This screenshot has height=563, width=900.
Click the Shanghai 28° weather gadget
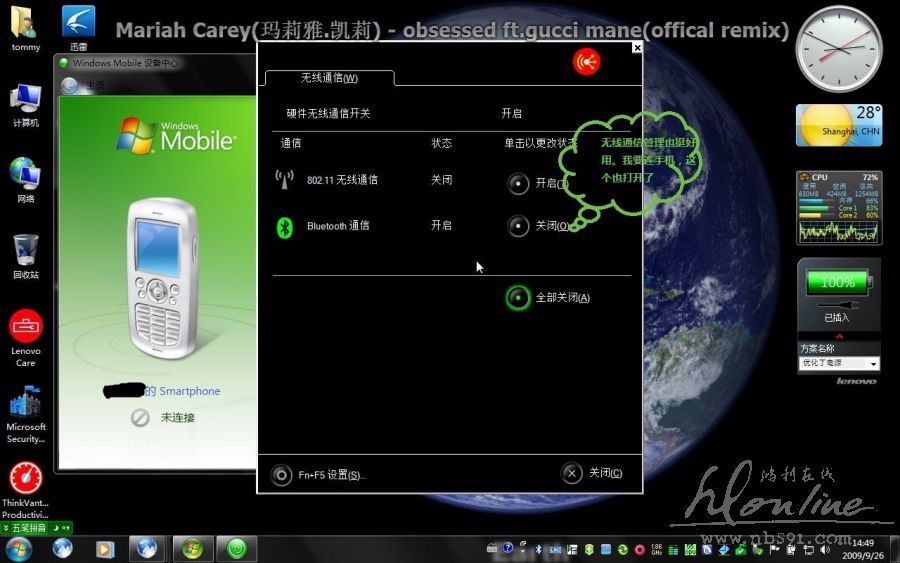click(839, 125)
